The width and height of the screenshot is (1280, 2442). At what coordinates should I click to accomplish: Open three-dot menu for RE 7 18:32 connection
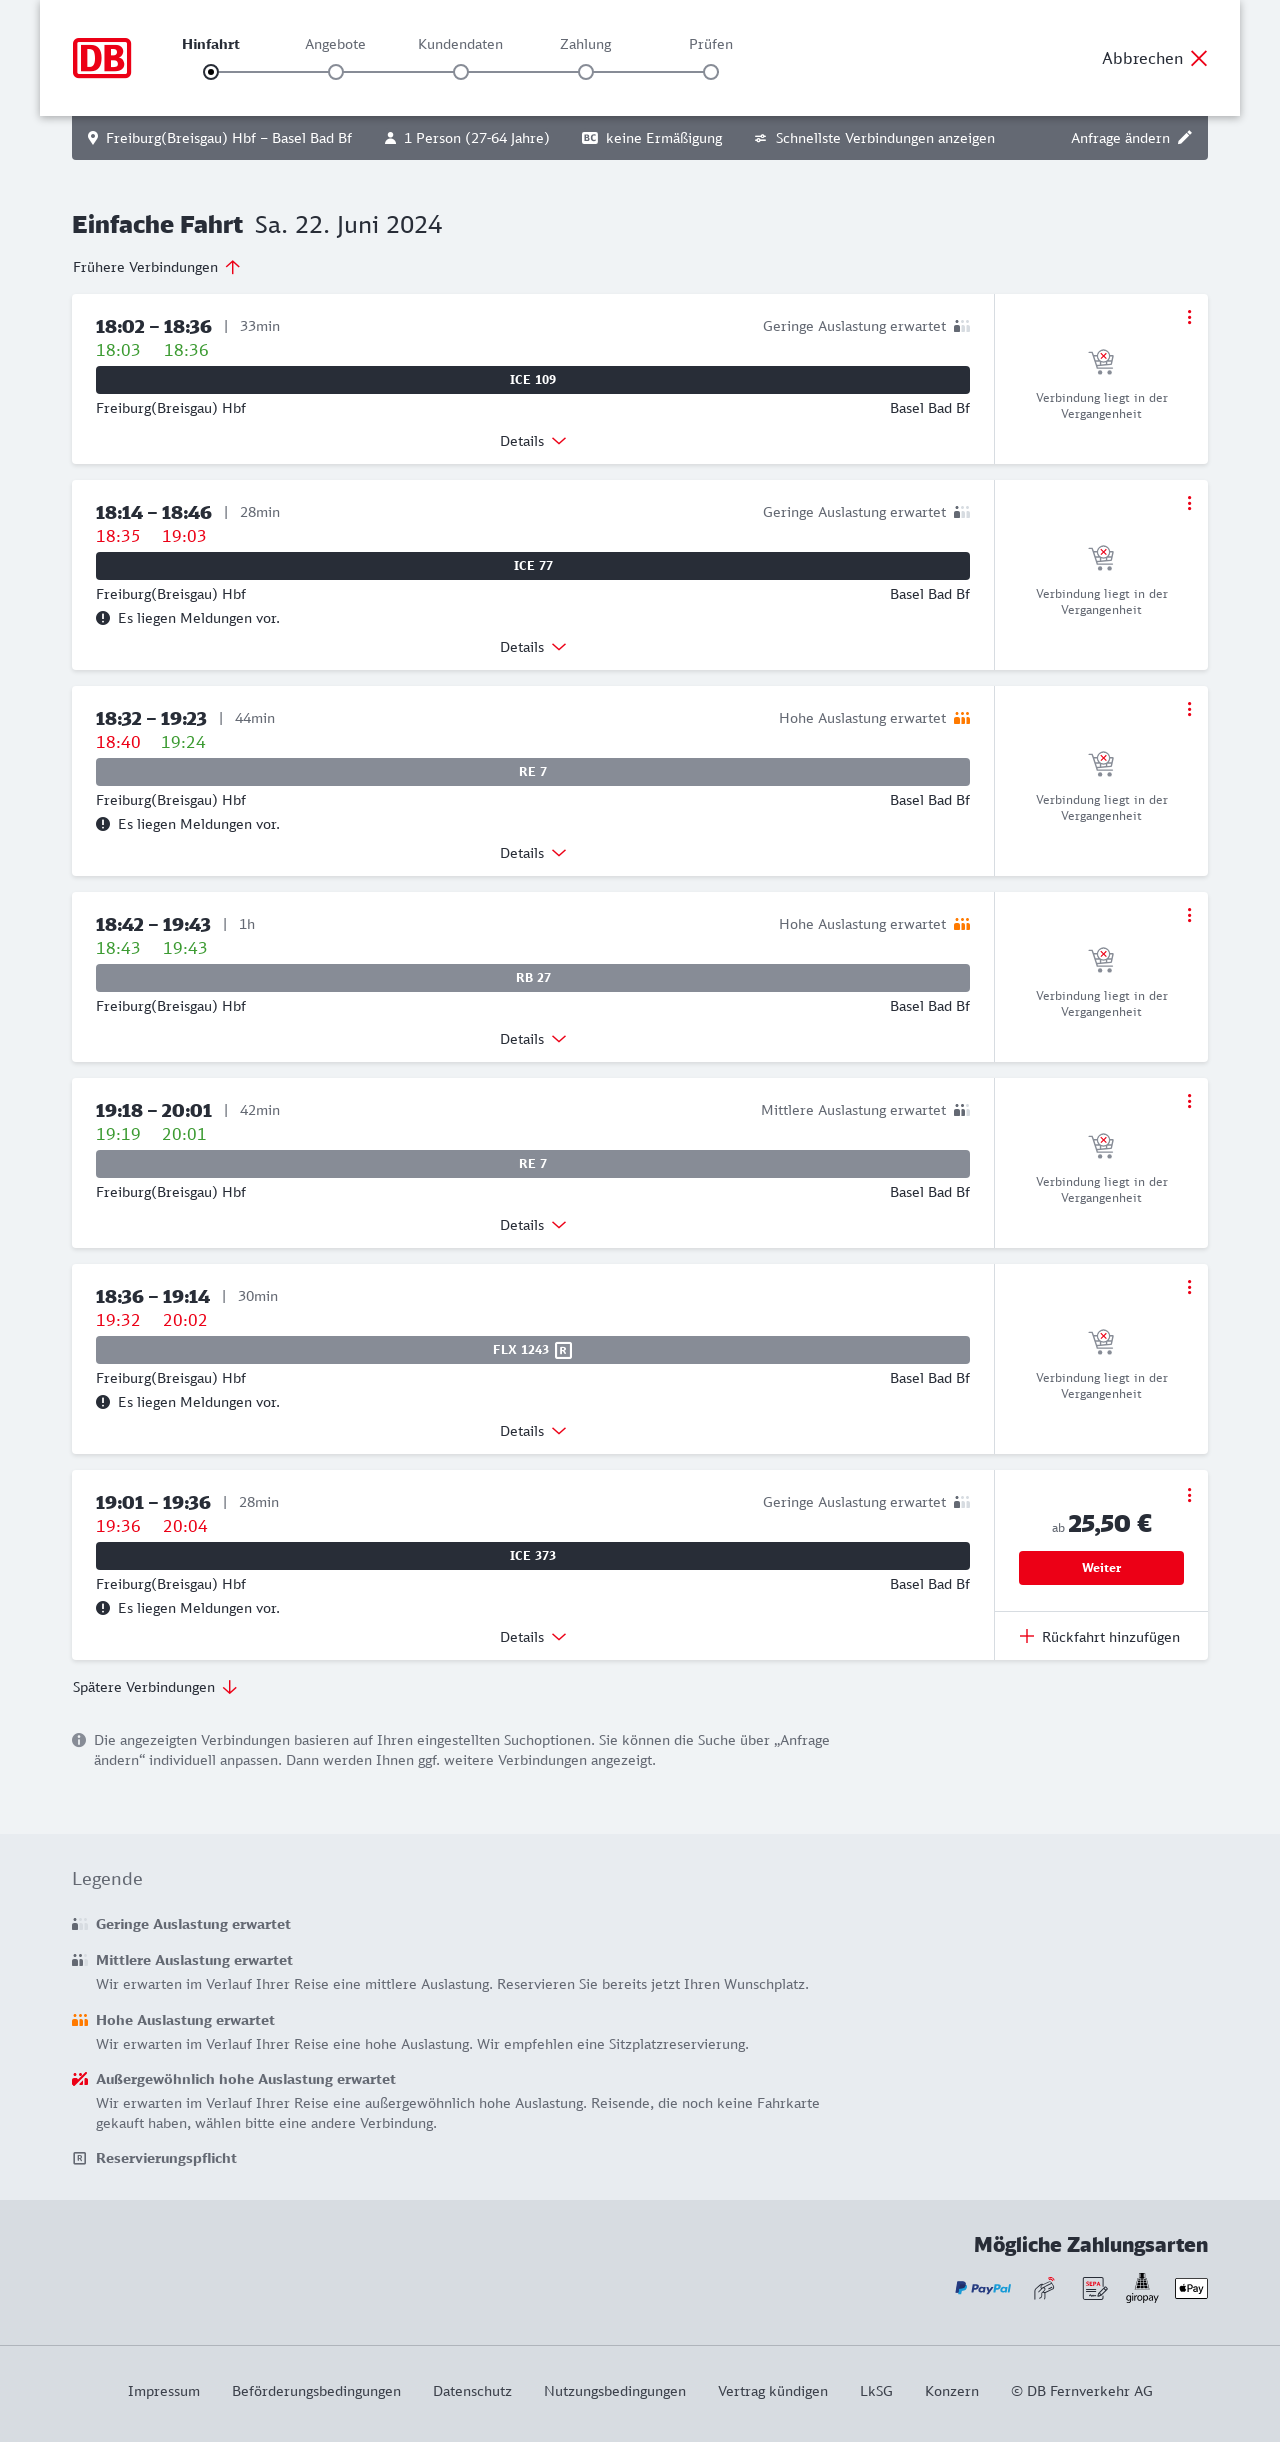(x=1189, y=709)
